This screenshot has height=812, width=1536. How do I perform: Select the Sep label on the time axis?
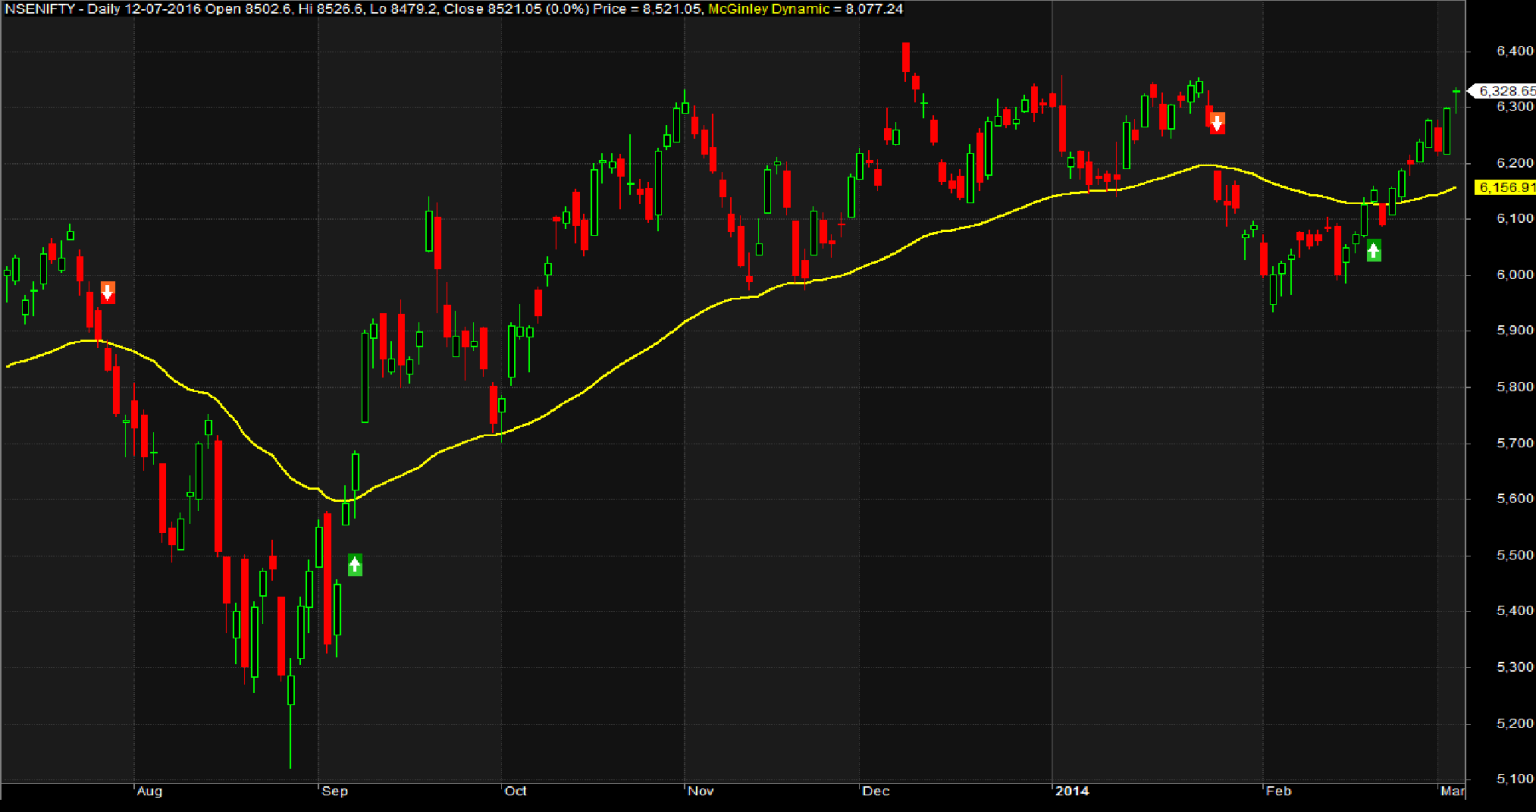[333, 792]
